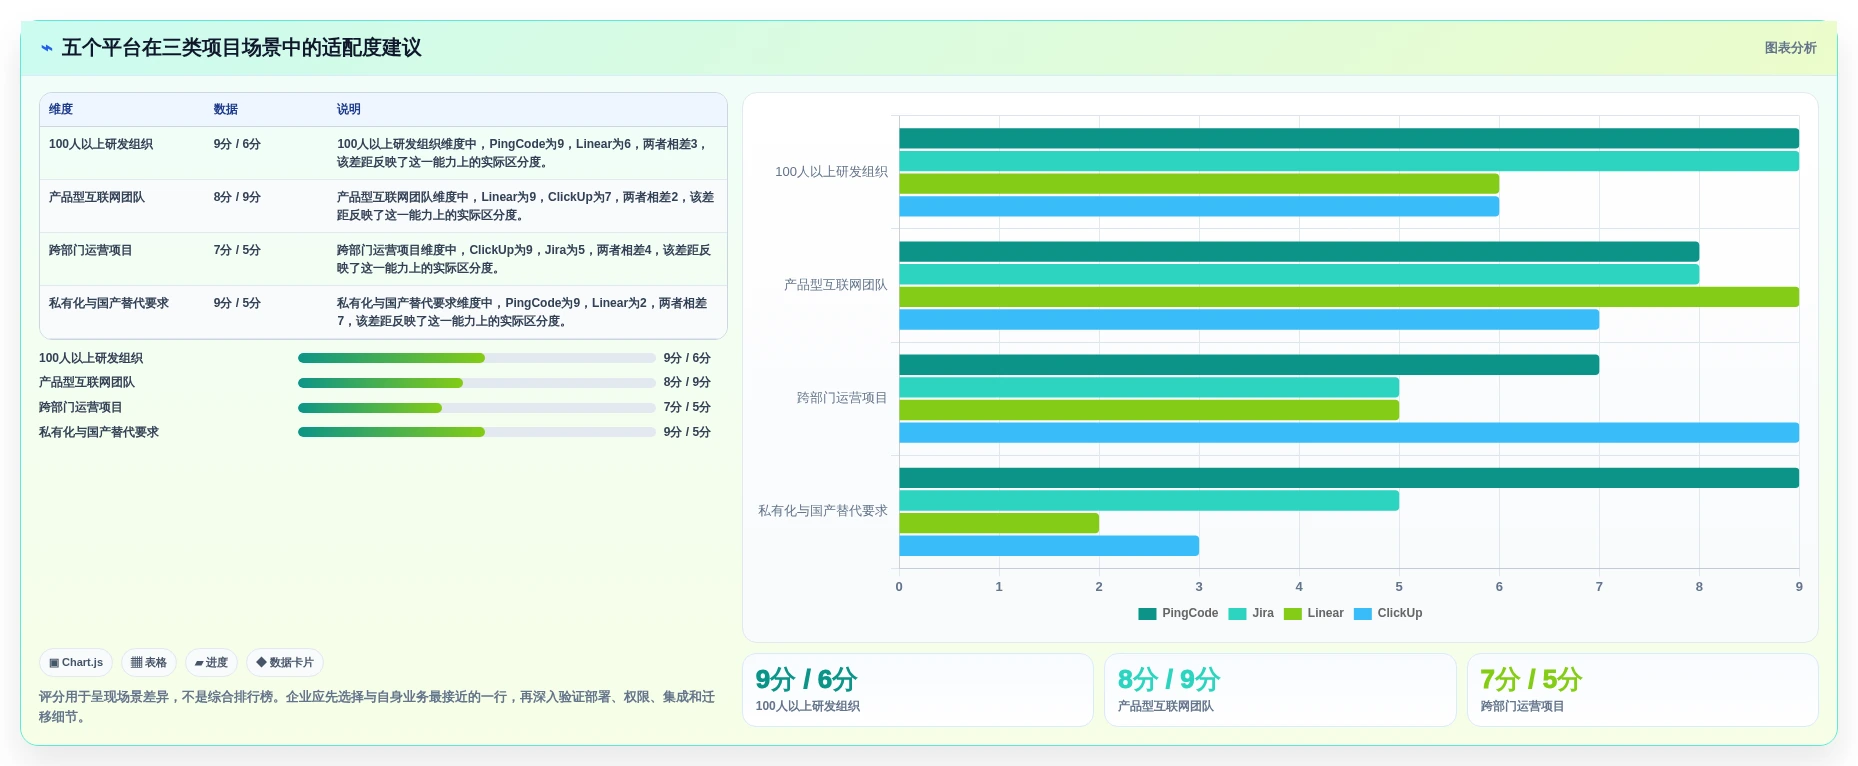Select the 进度 chip
The image size is (1858, 766).
211,662
